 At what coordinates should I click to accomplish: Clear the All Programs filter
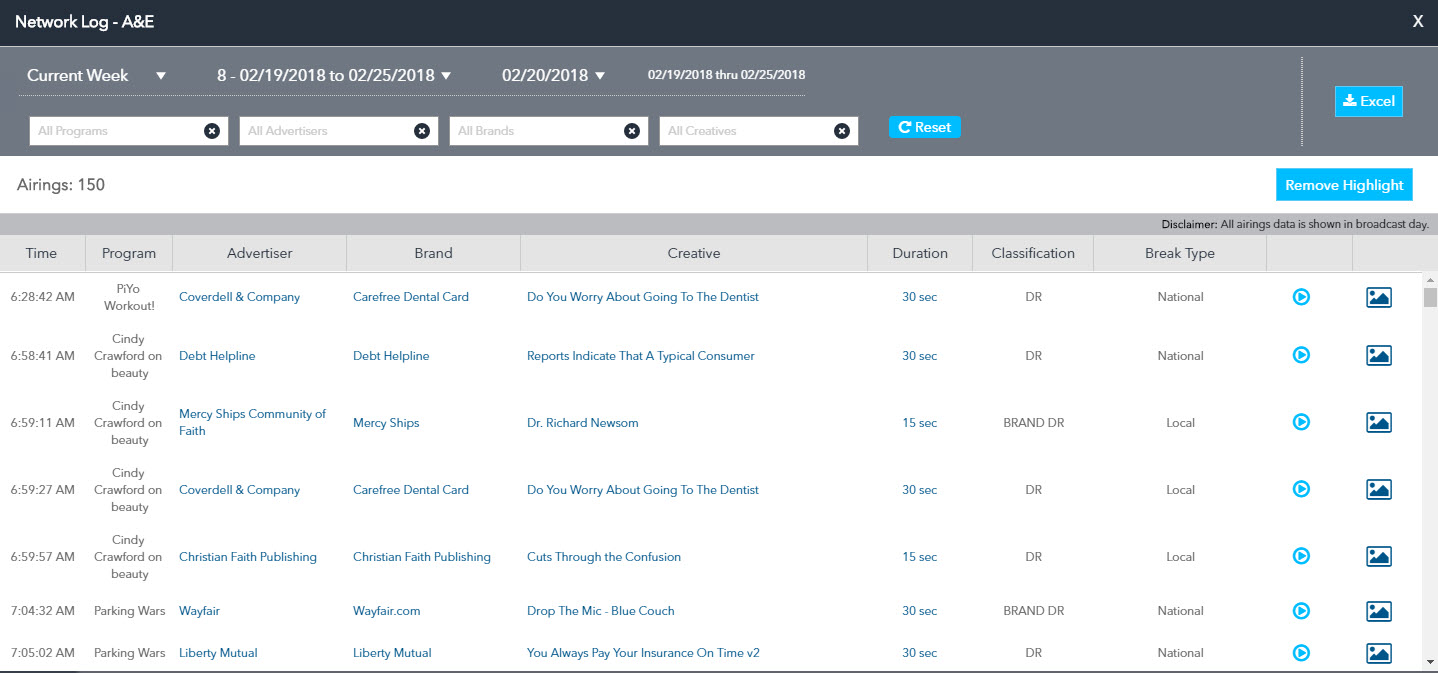tap(212, 131)
